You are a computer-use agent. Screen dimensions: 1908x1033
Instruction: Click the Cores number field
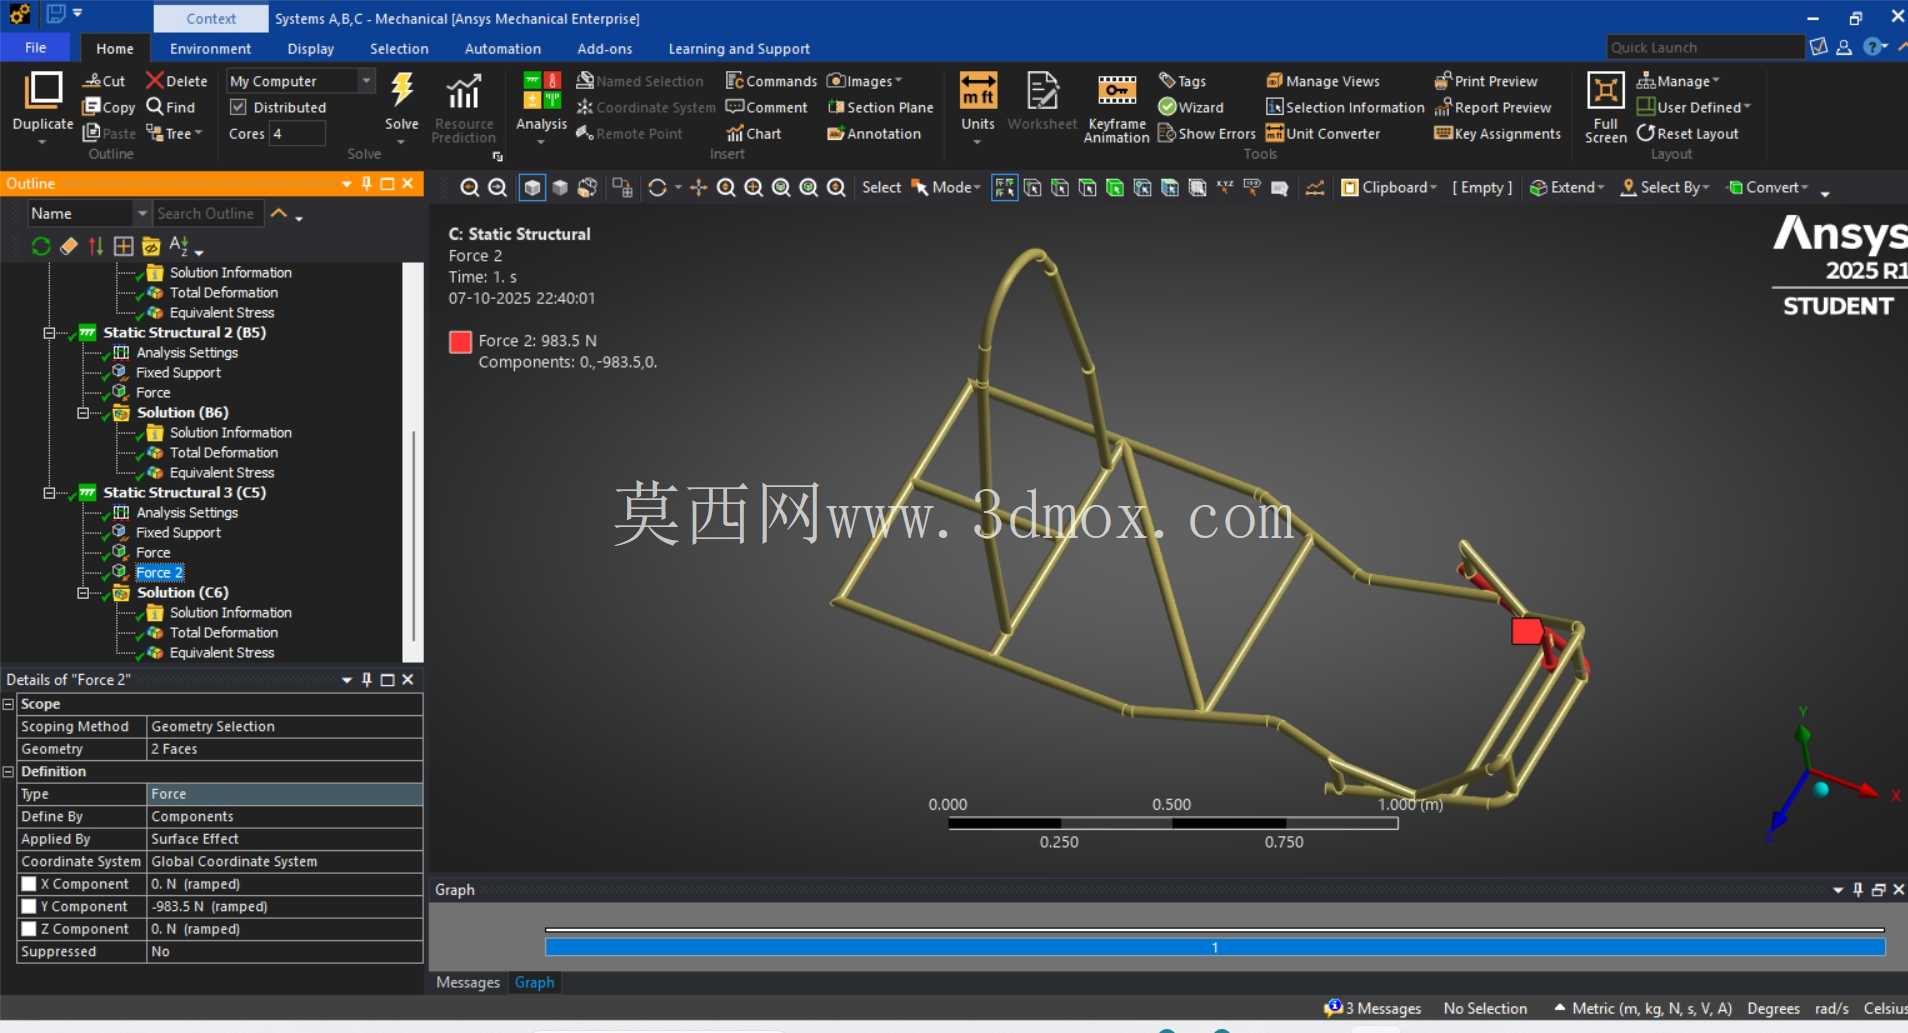coord(297,133)
